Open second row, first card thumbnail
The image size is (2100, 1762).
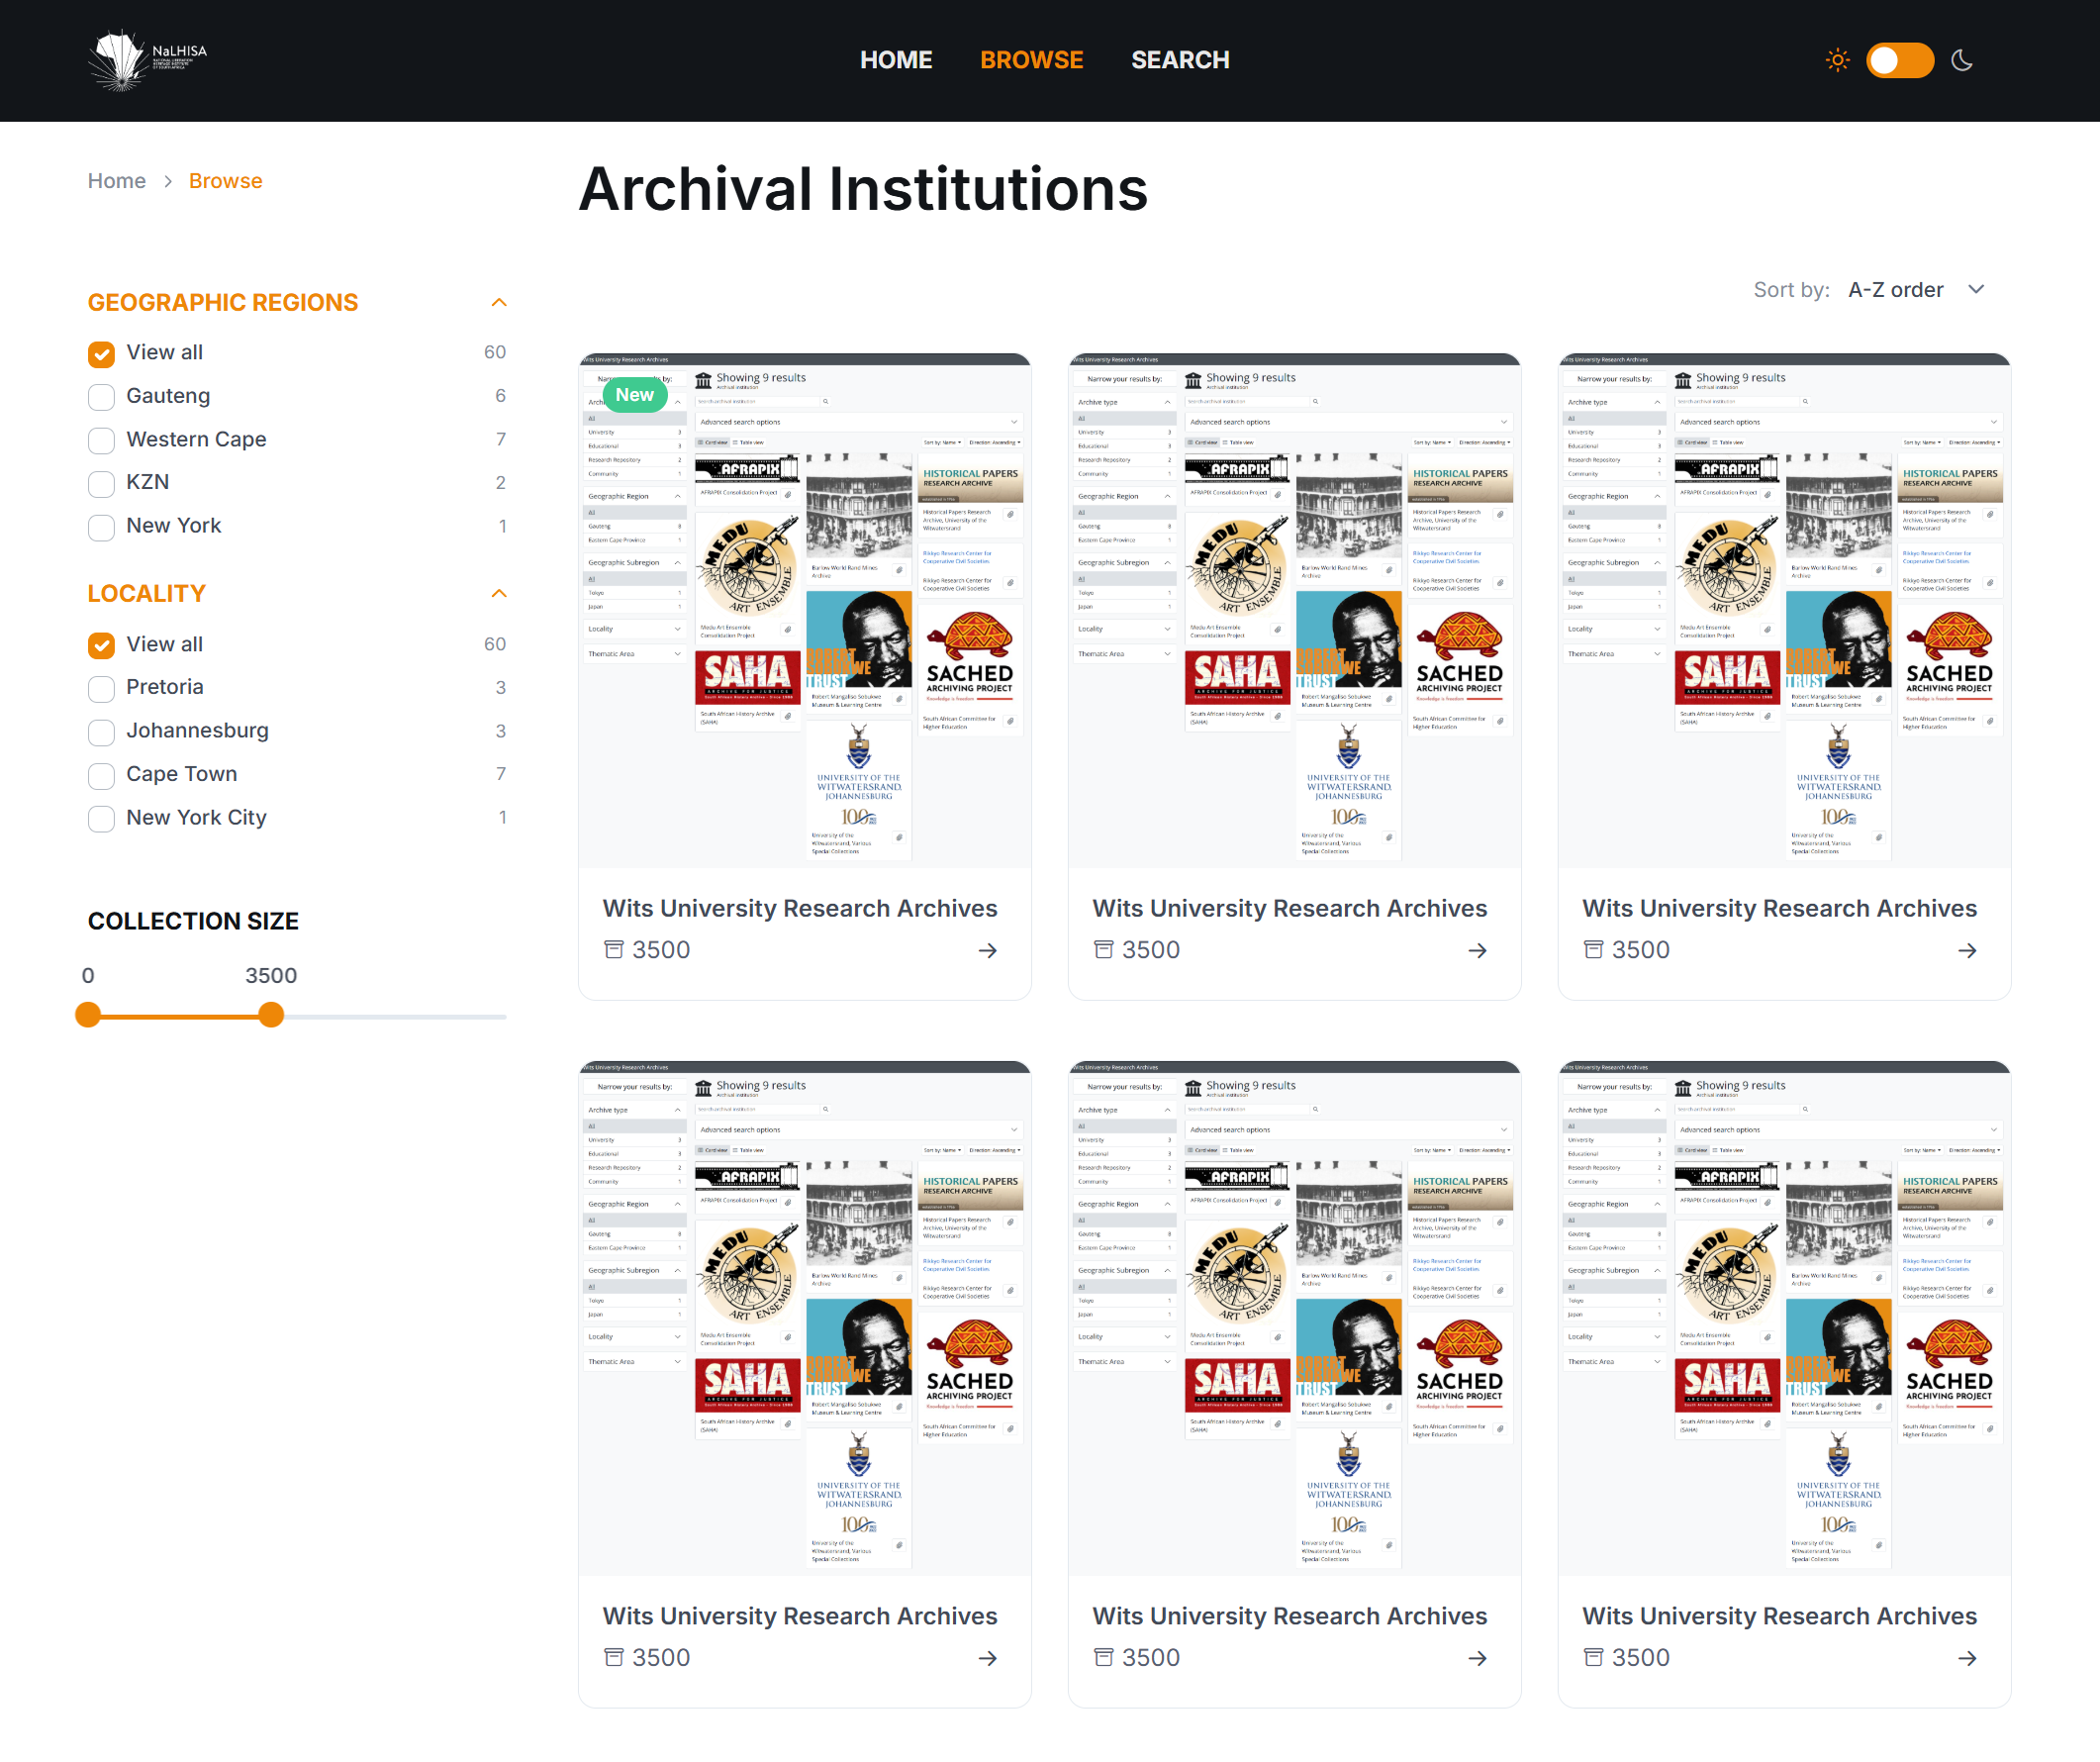point(805,1318)
